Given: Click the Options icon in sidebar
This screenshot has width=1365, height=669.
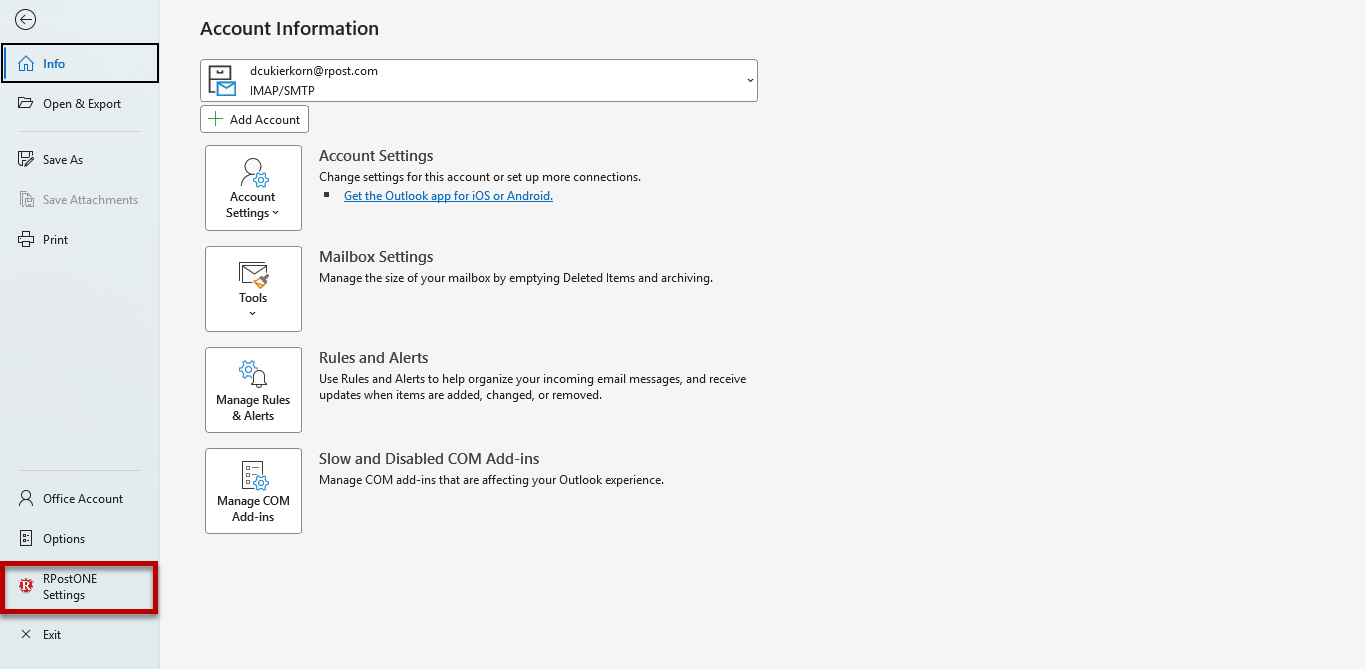Looking at the screenshot, I should click(x=26, y=538).
